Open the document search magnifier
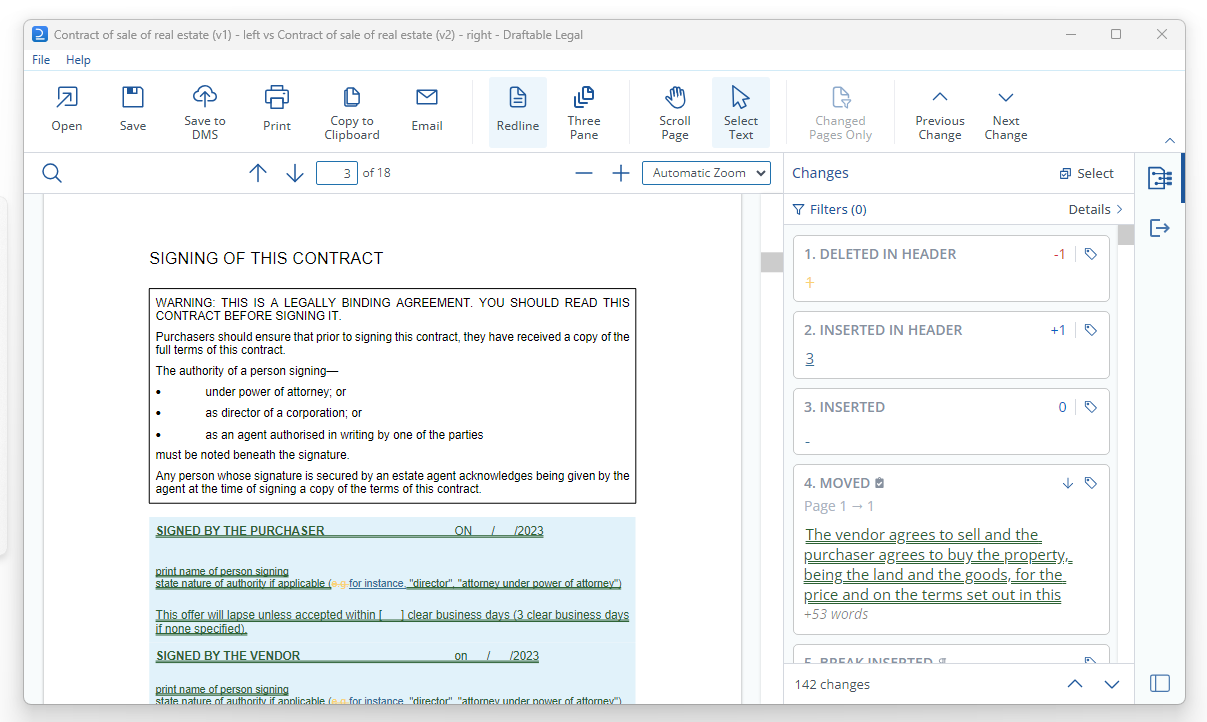The image size is (1207, 722). coord(52,173)
